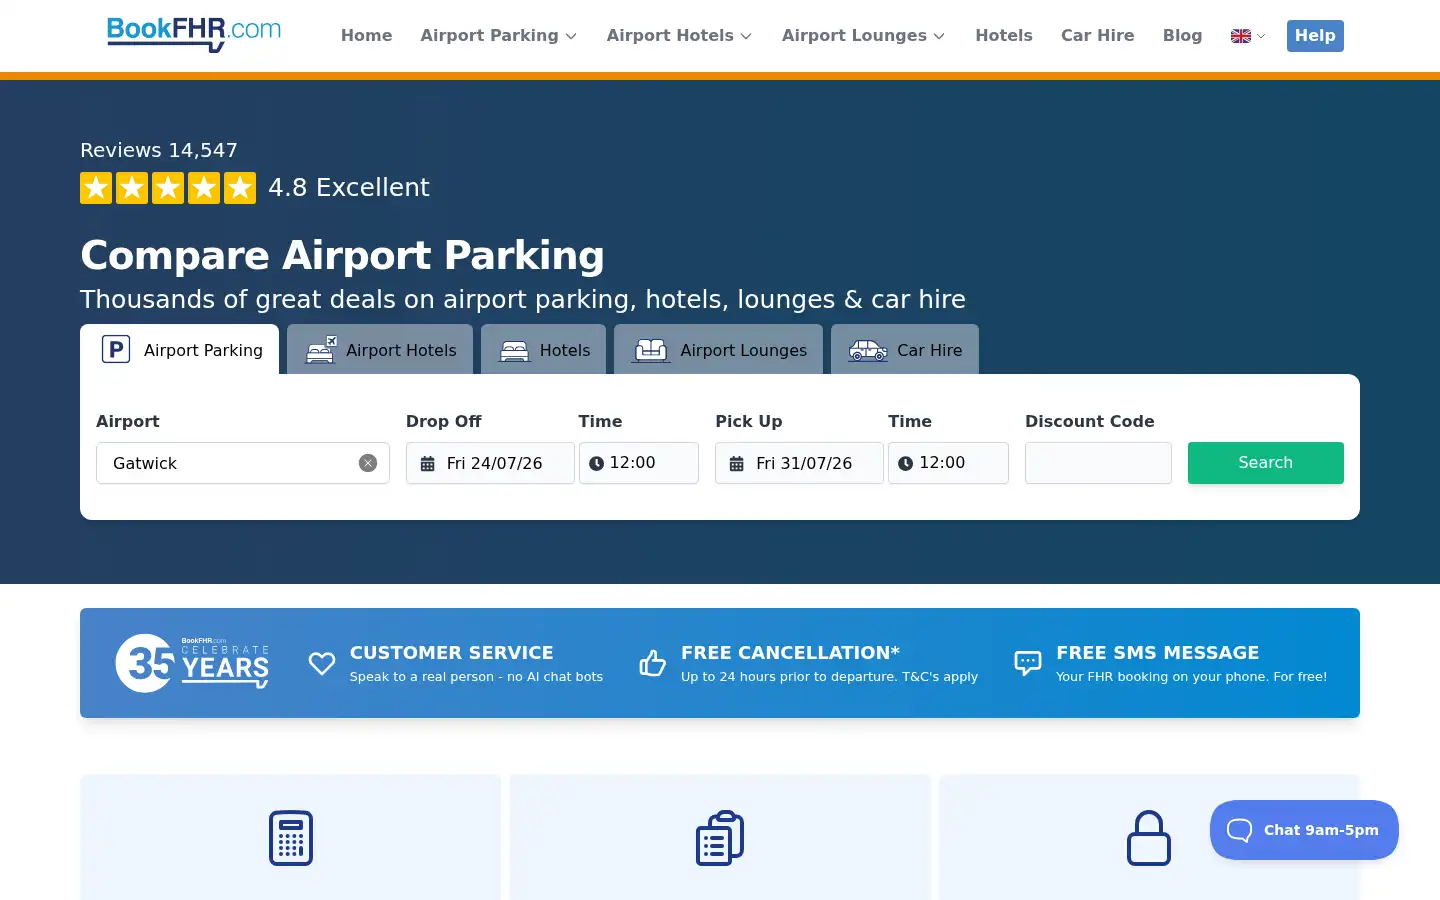
Task: Click the clipboard icon card
Action: click(x=720, y=838)
